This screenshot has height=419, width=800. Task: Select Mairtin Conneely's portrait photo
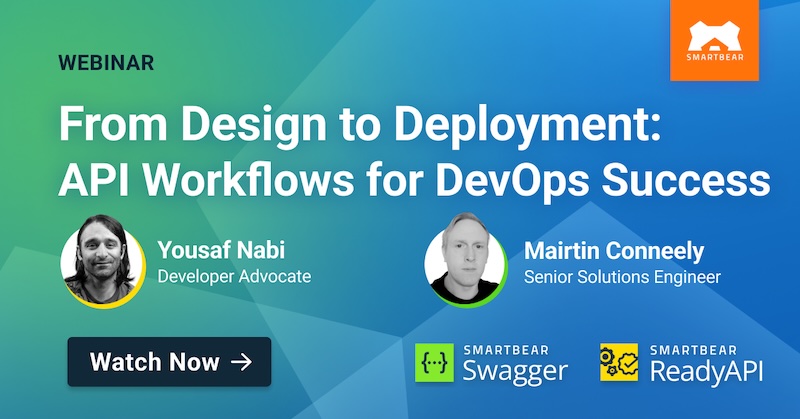[x=466, y=260]
